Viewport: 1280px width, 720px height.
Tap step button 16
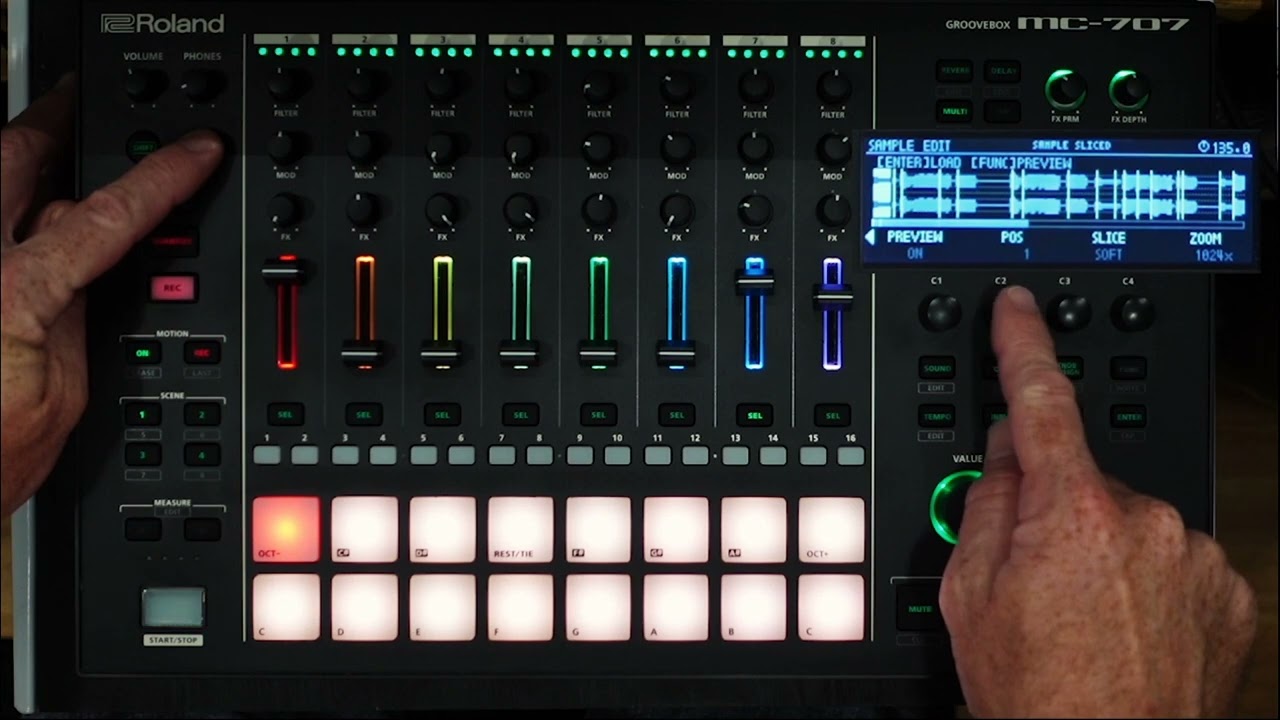(x=851, y=455)
